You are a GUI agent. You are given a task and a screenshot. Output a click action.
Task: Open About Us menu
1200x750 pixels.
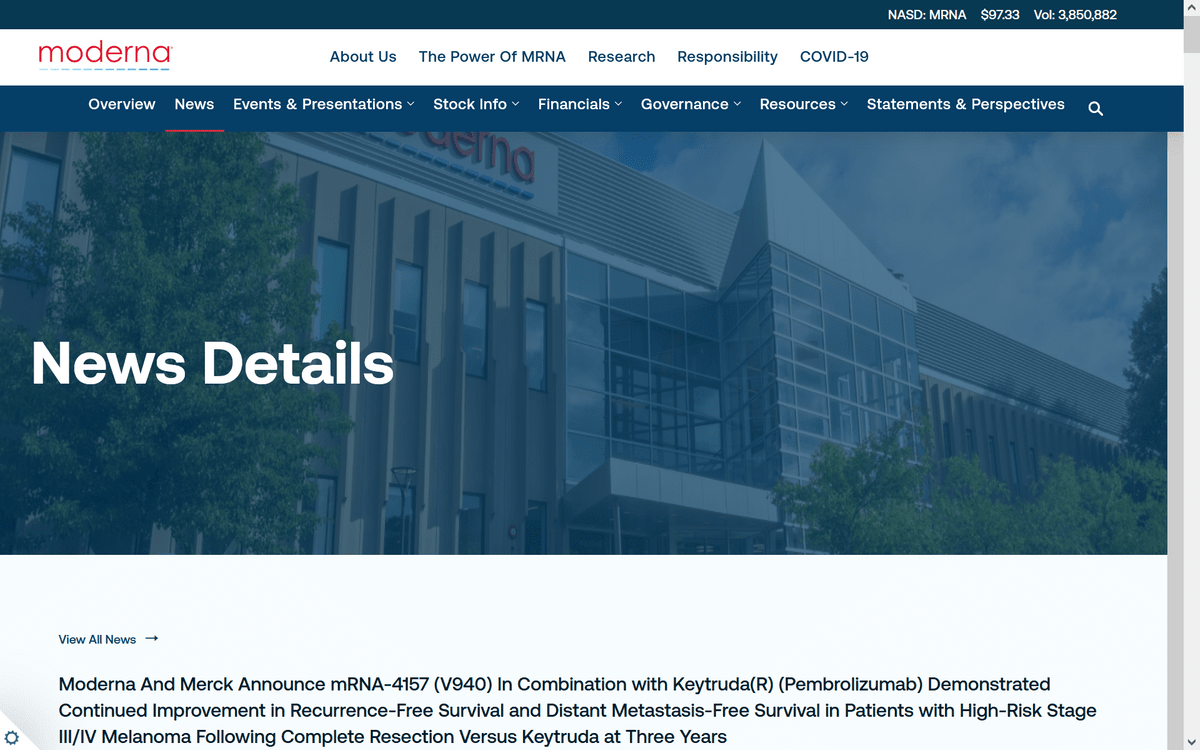coord(363,57)
